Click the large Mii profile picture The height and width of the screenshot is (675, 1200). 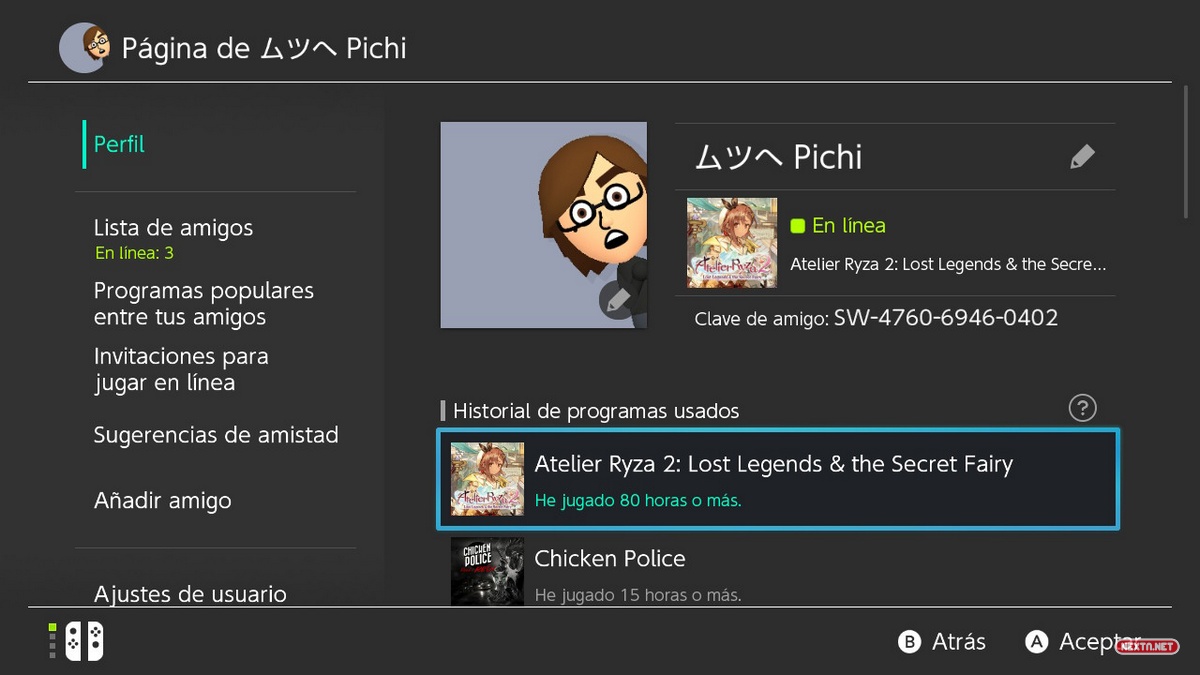tap(543, 225)
